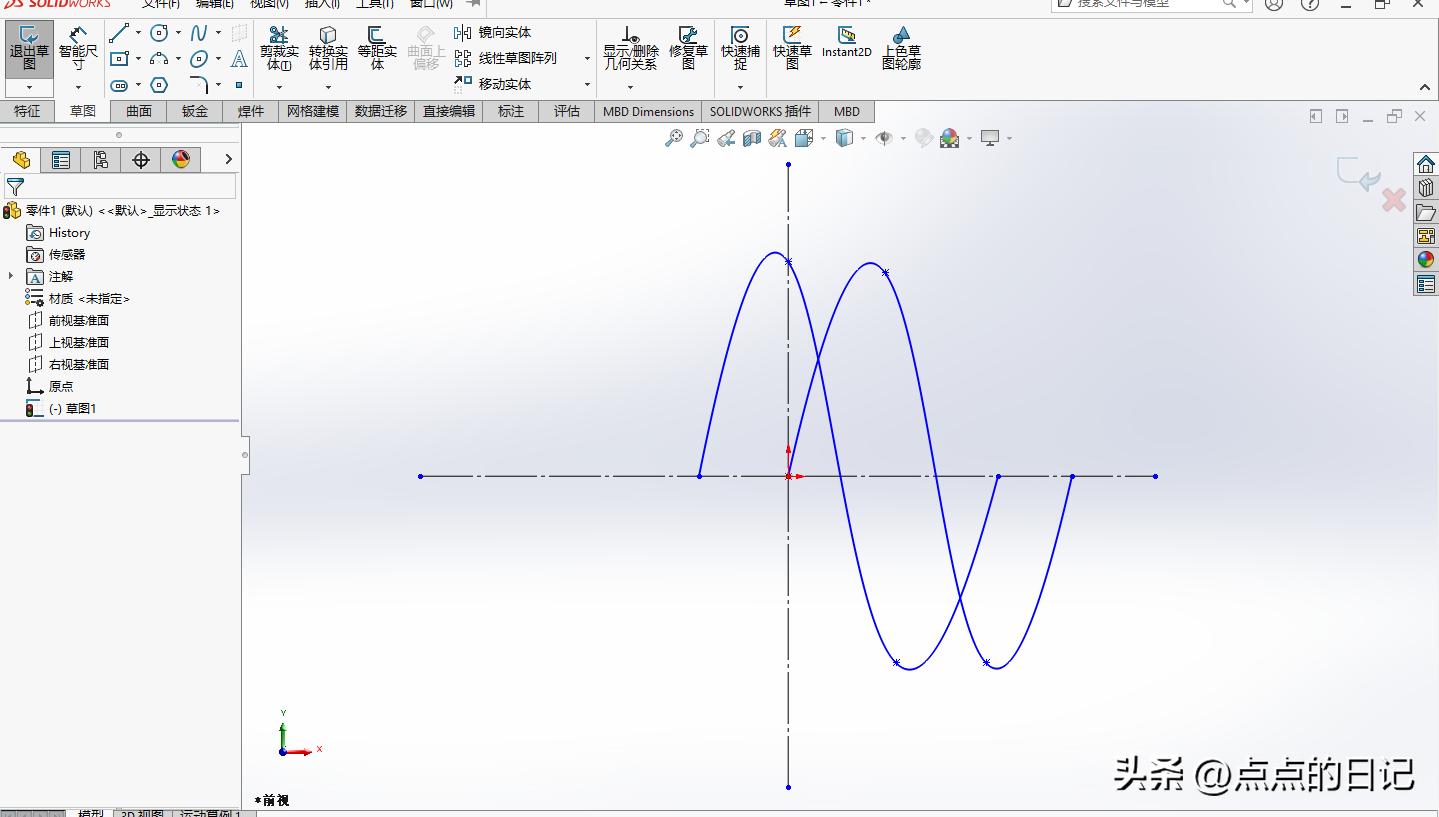
Task: Toggle Shaded Sketch Contours (上色草图轮廓)
Action: coord(901,48)
